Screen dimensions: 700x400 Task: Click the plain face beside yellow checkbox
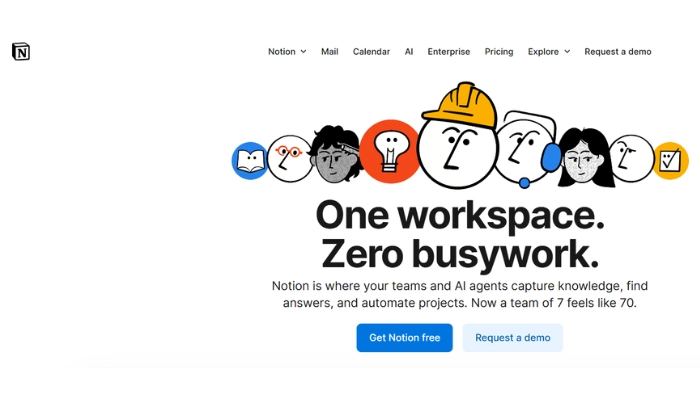coord(631,158)
